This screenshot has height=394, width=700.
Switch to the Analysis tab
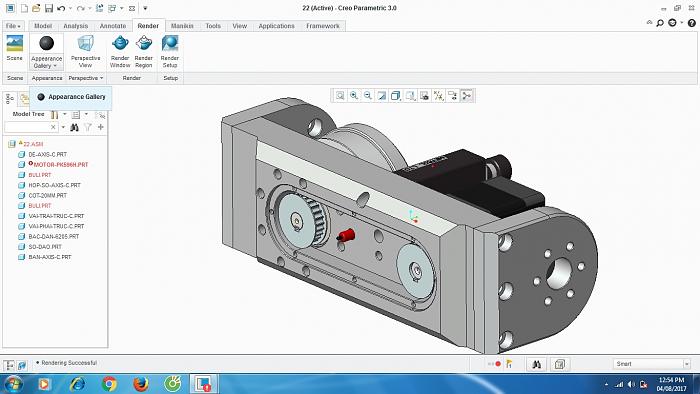click(75, 26)
